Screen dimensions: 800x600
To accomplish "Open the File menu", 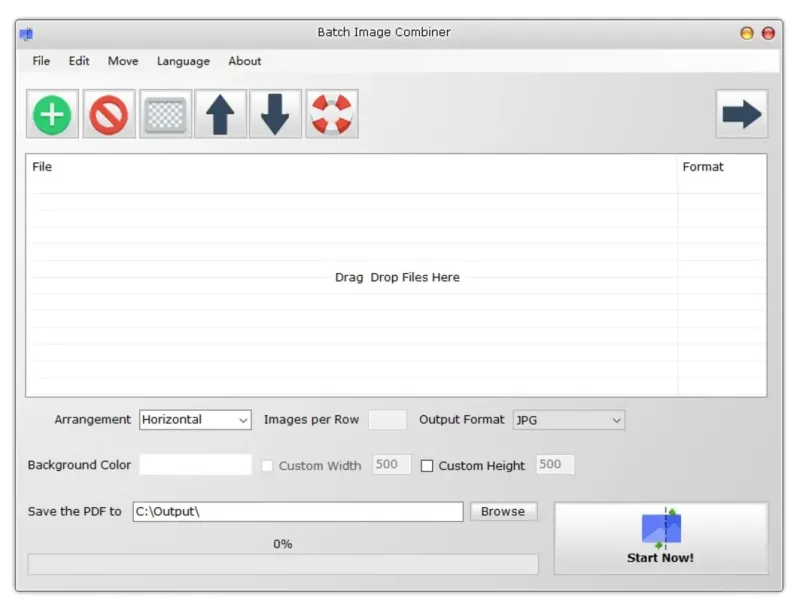I will 41,61.
